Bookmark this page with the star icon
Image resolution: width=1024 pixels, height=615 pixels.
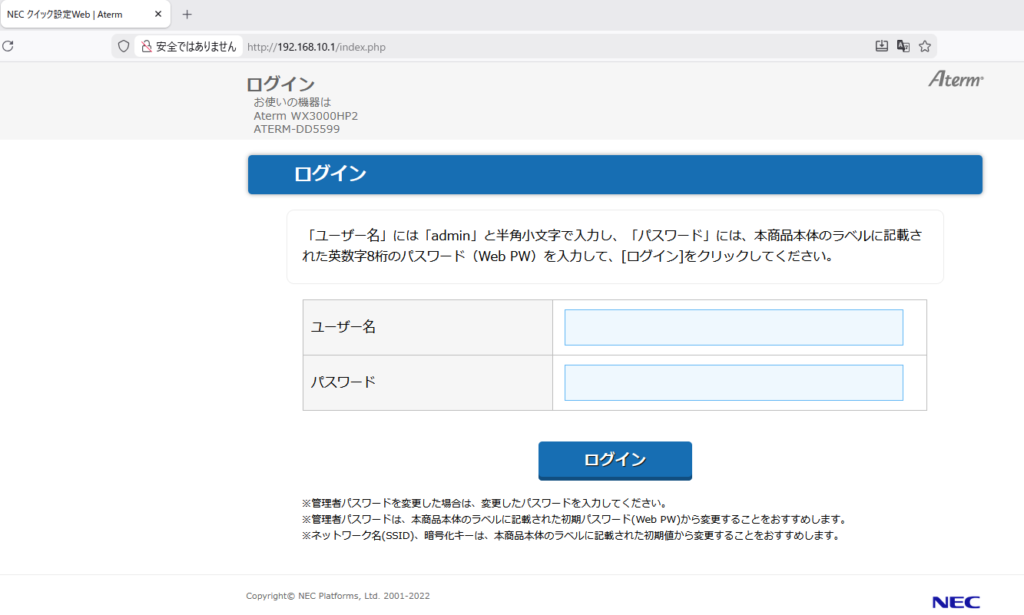pyautogui.click(x=925, y=46)
